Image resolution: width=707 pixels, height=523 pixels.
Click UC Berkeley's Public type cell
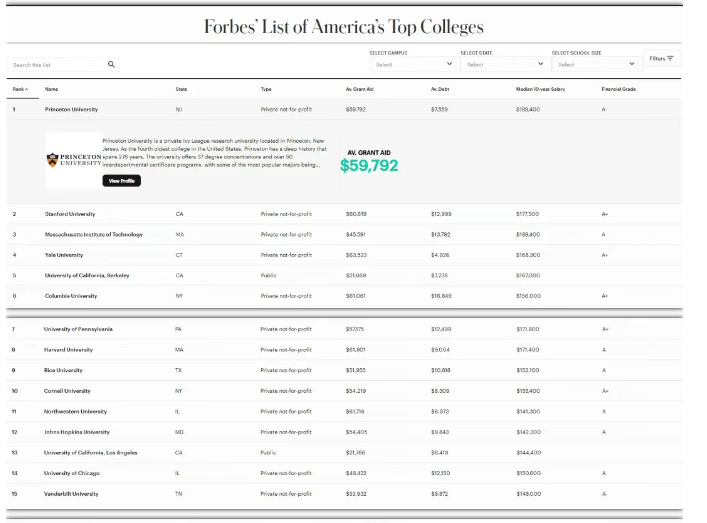268,275
